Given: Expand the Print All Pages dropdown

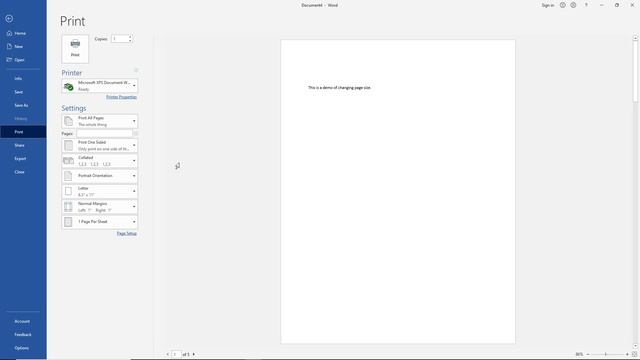Looking at the screenshot, I should (100, 121).
